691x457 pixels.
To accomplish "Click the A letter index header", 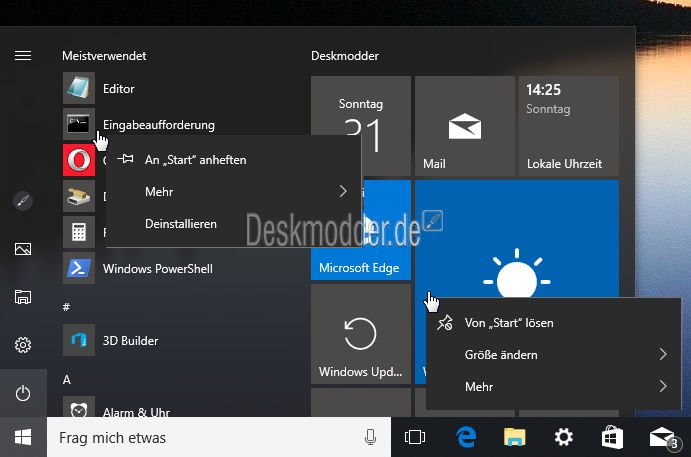I will pyautogui.click(x=67, y=379).
